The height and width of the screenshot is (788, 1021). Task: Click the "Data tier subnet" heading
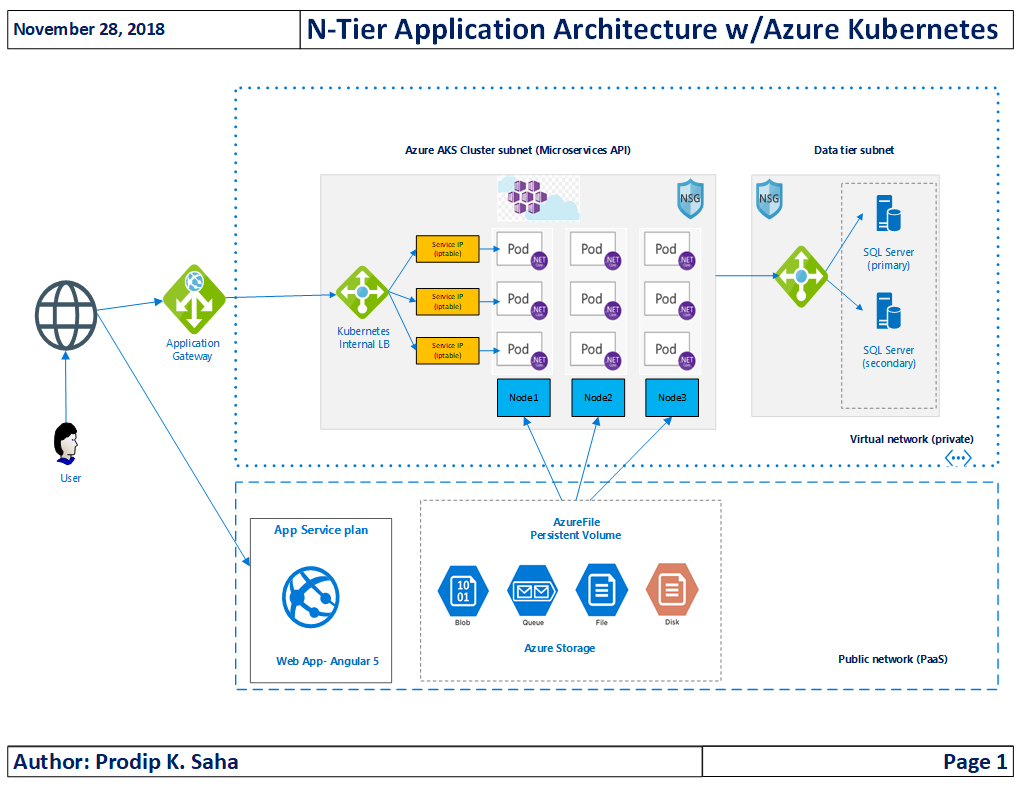pyautogui.click(x=854, y=150)
